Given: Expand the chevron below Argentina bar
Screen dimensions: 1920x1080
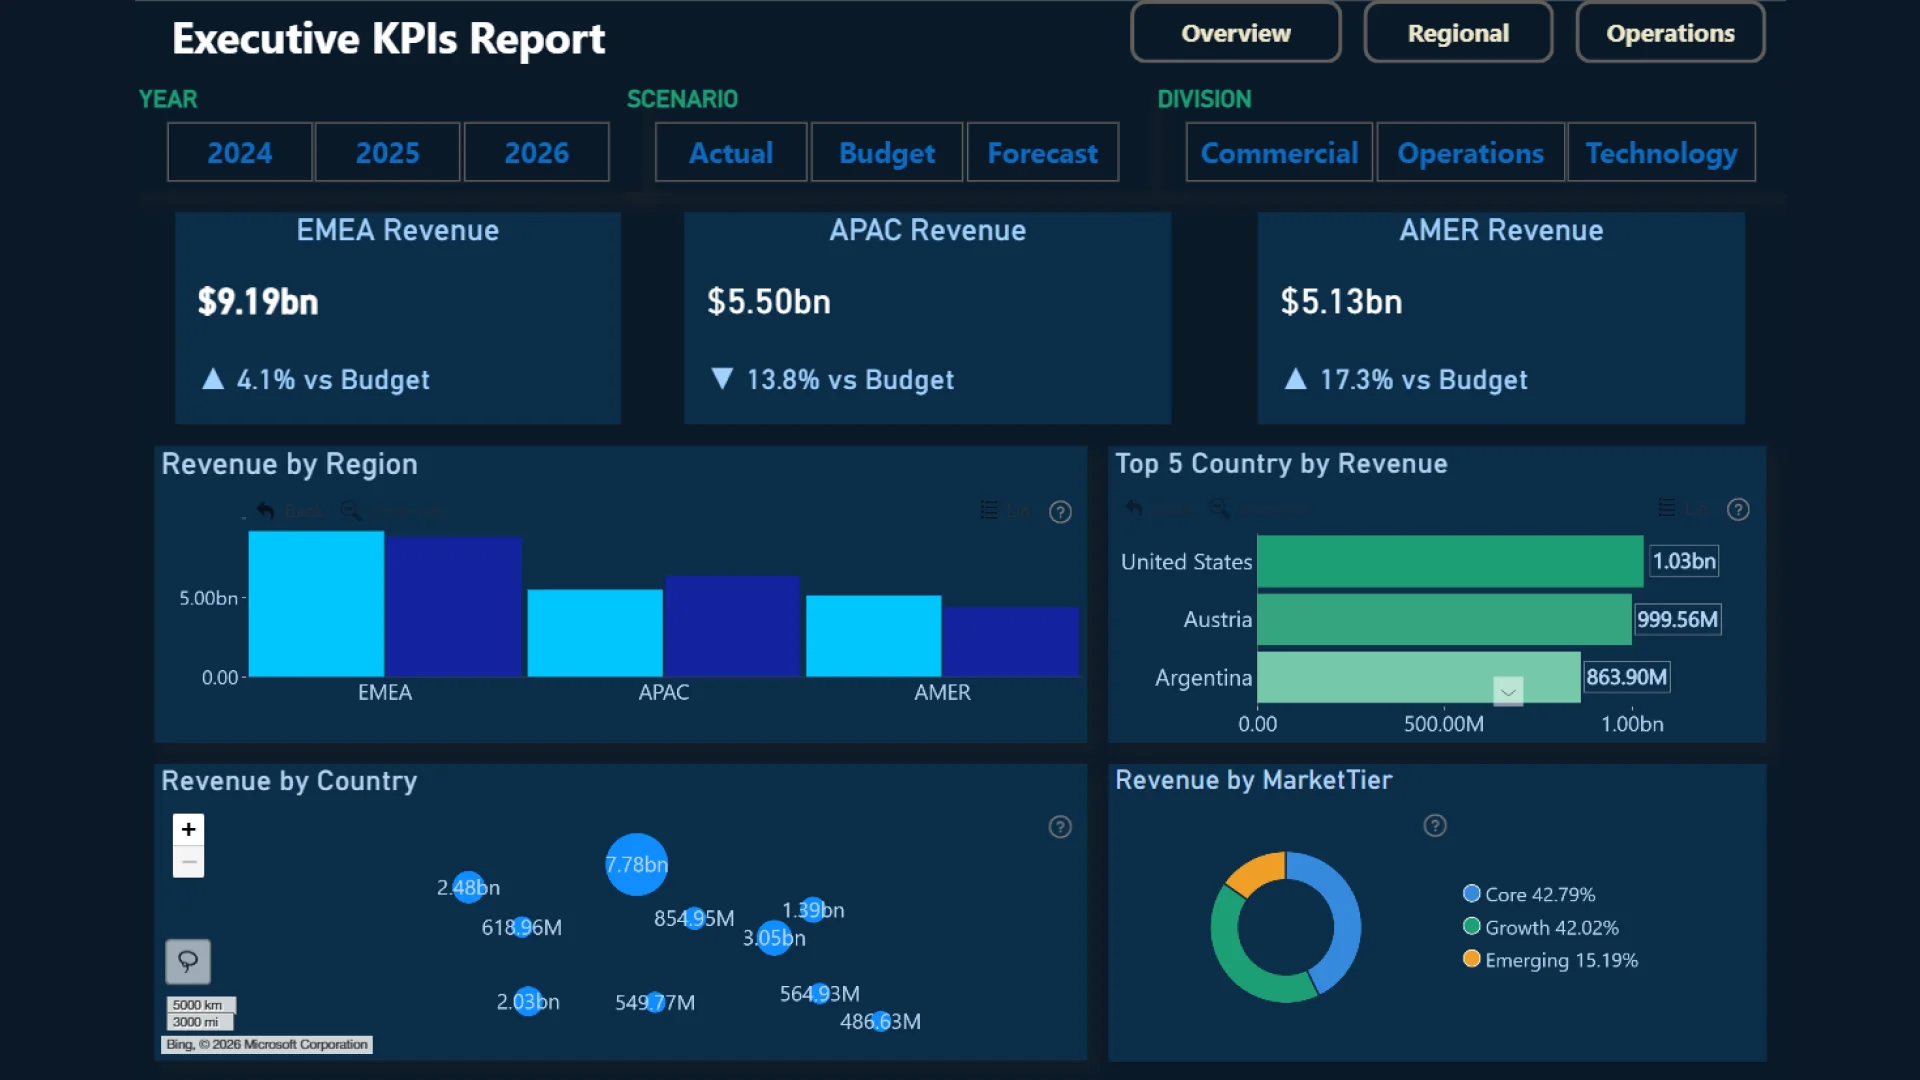Looking at the screenshot, I should (x=1508, y=692).
